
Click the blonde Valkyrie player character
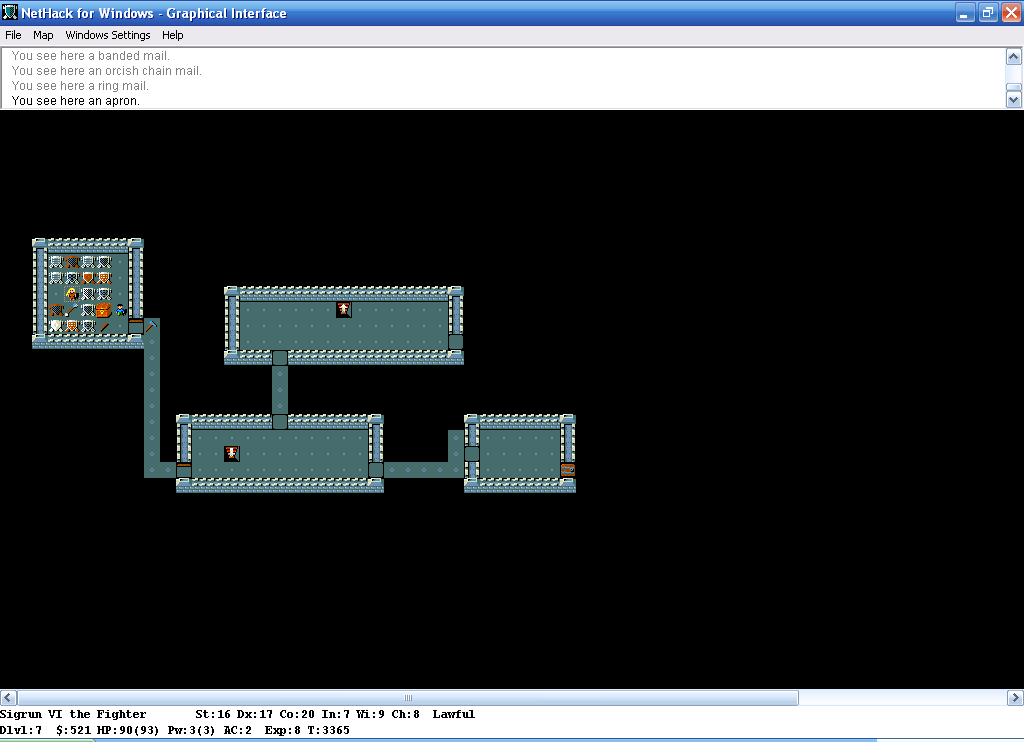pyautogui.click(x=72, y=293)
